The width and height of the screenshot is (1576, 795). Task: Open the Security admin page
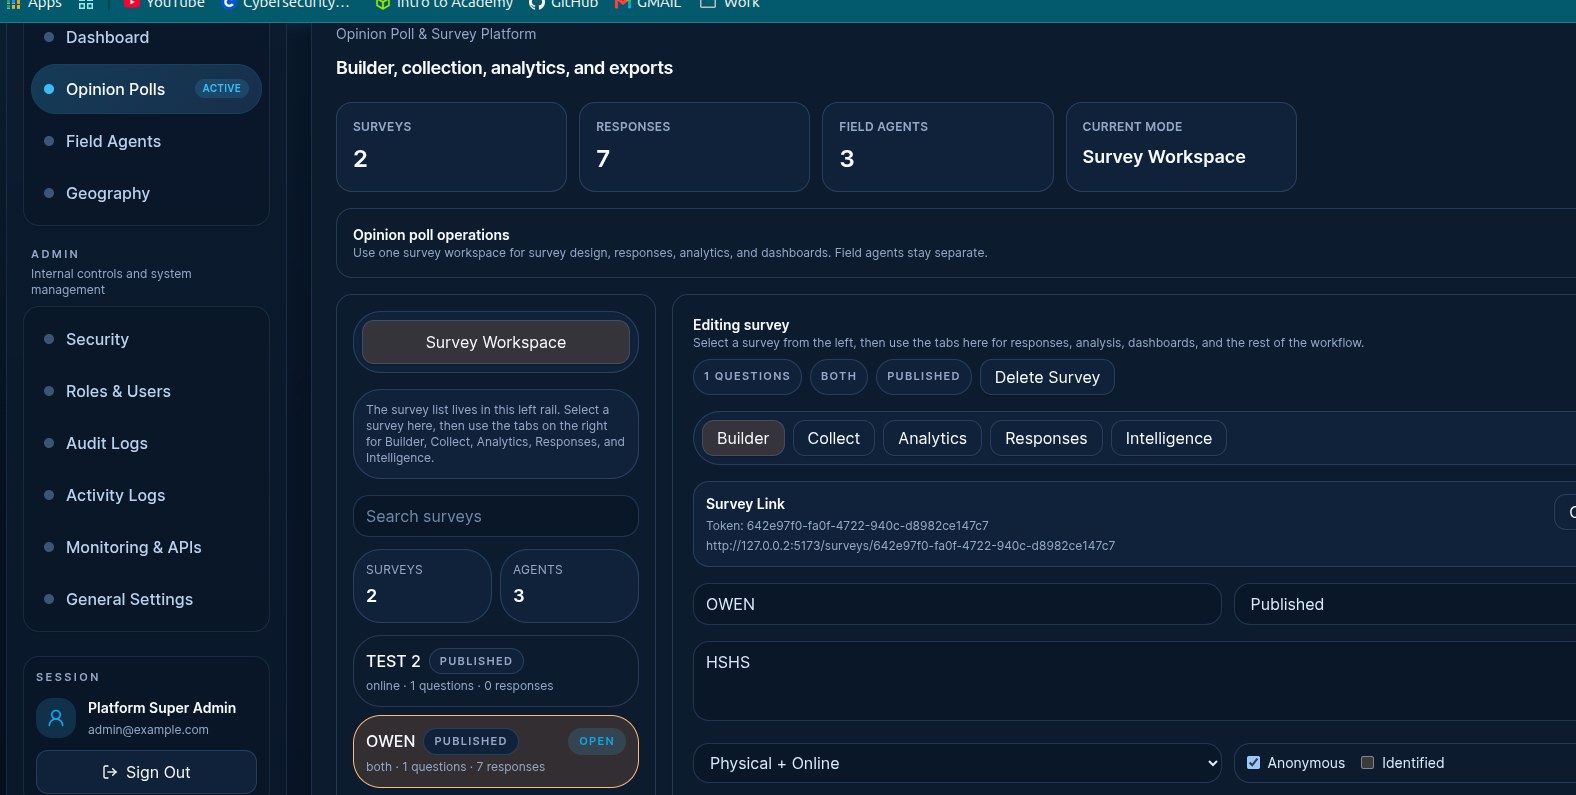coord(147,339)
